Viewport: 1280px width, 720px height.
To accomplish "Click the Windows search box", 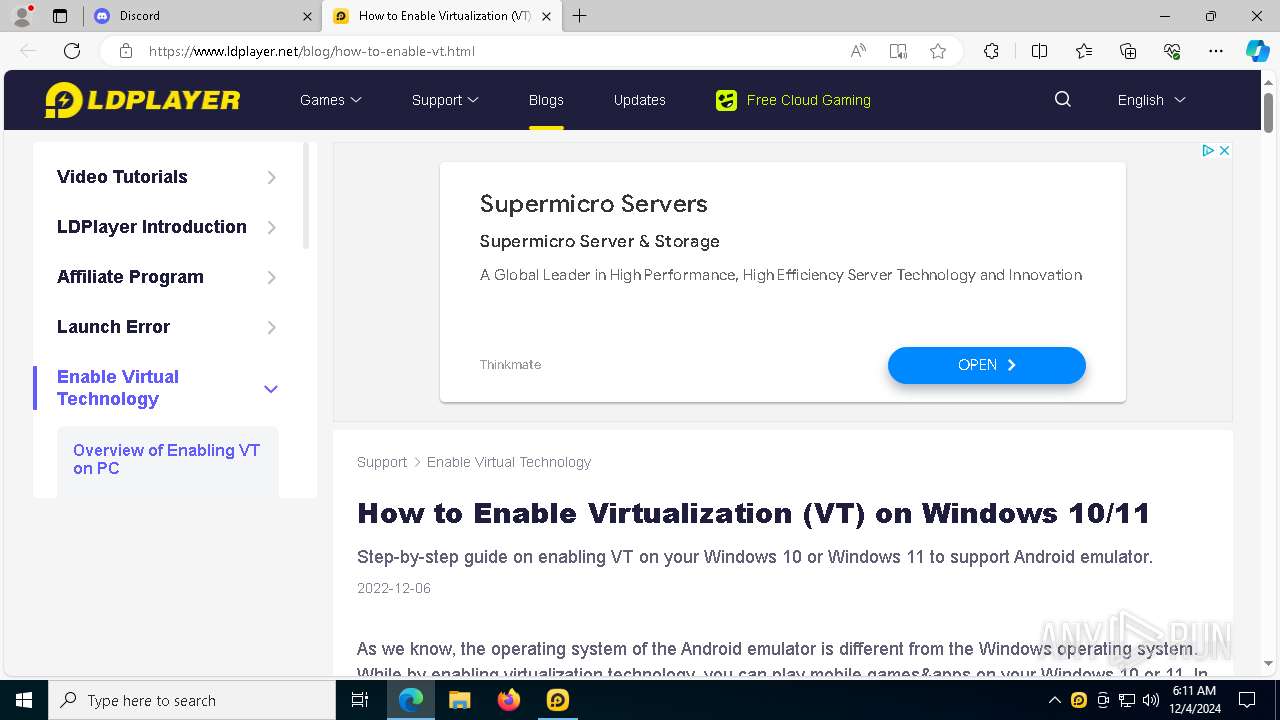I will tap(192, 700).
